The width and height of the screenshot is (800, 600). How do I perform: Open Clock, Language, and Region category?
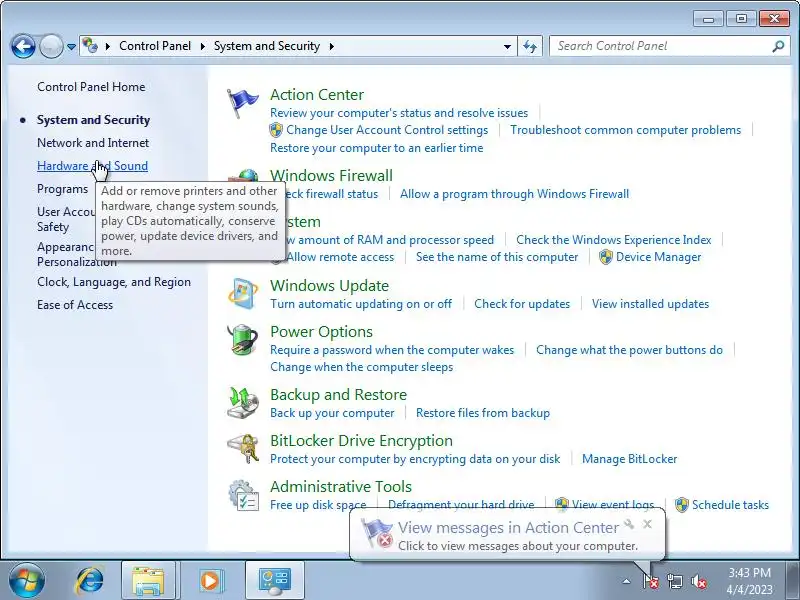click(x=114, y=282)
